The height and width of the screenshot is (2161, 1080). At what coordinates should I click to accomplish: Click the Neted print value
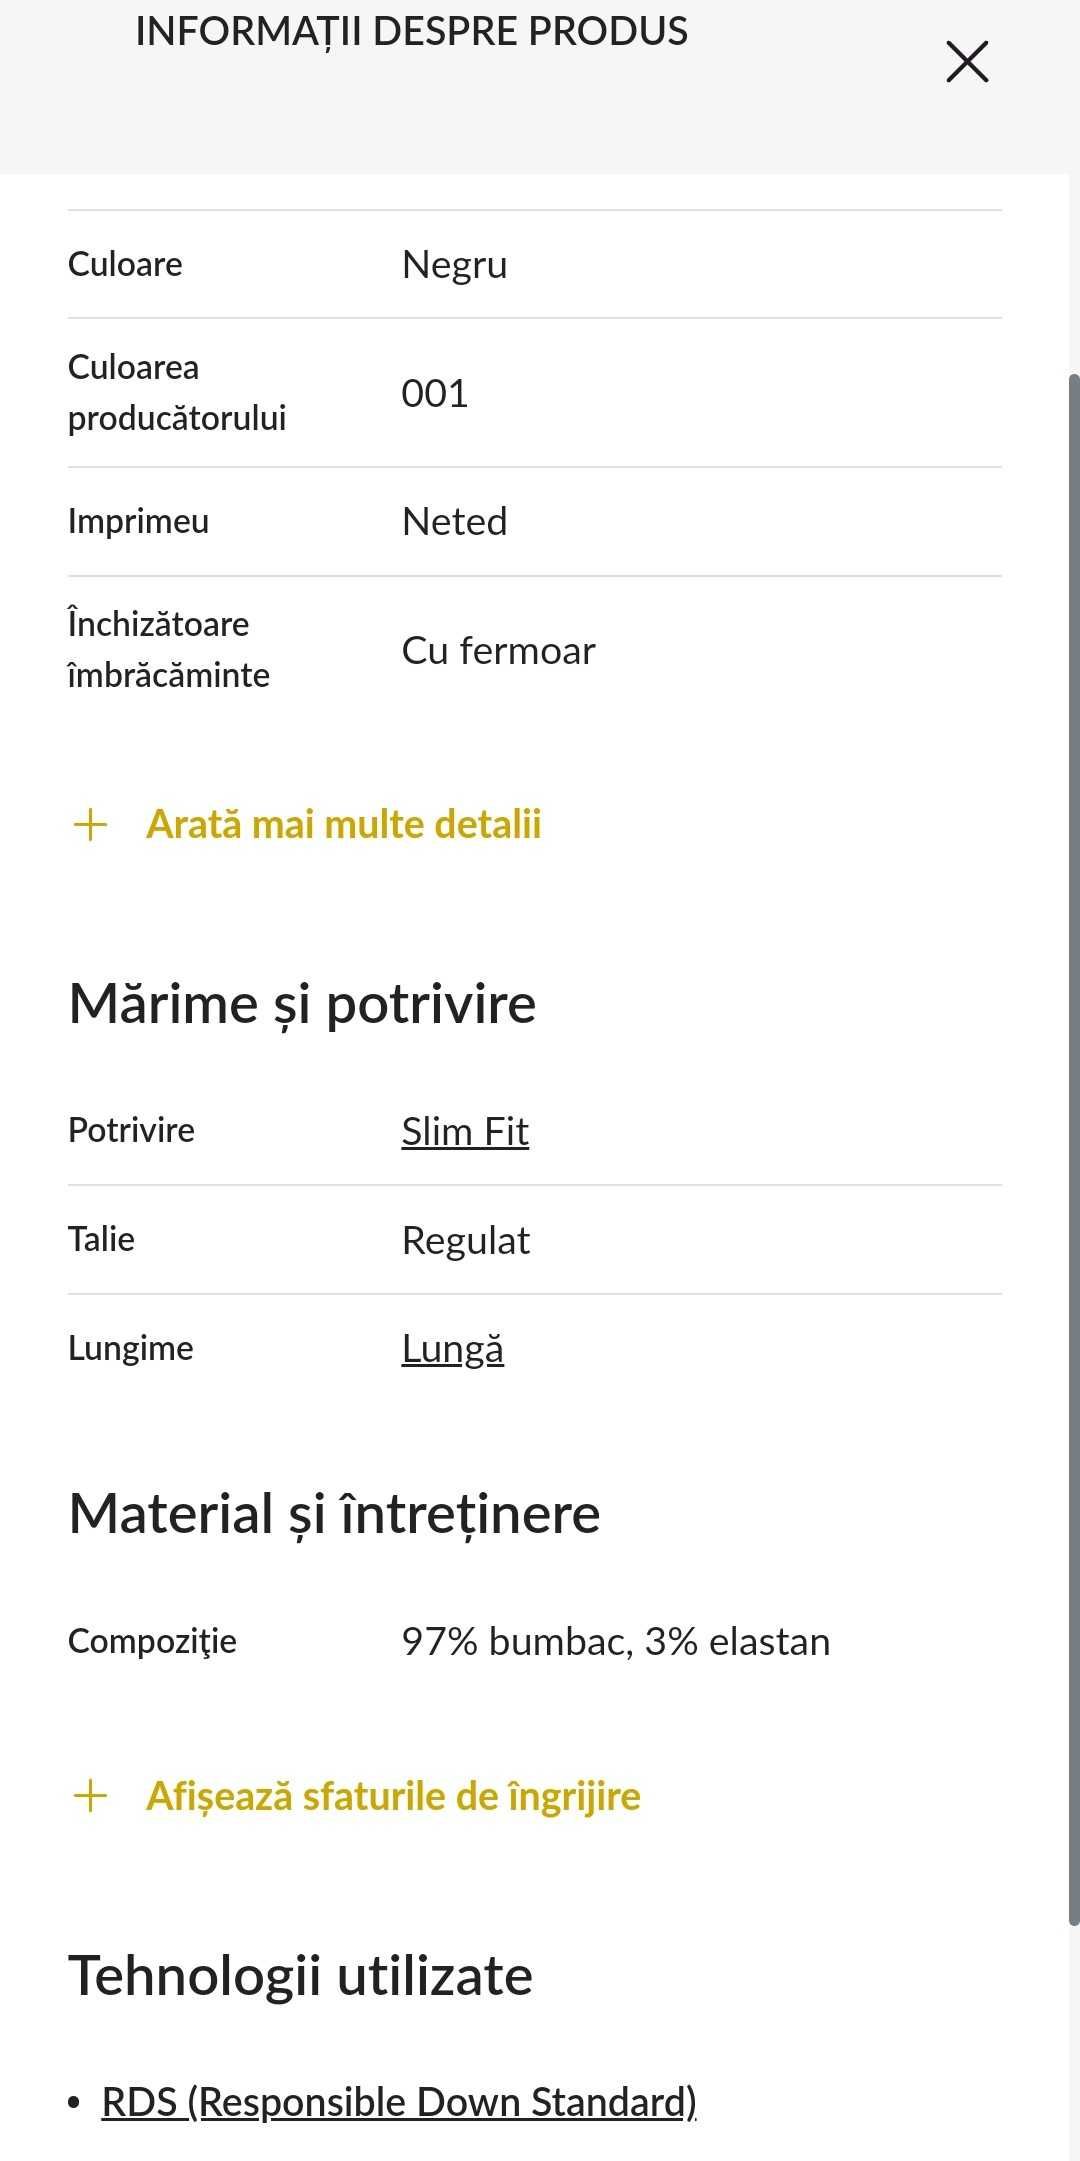point(454,522)
